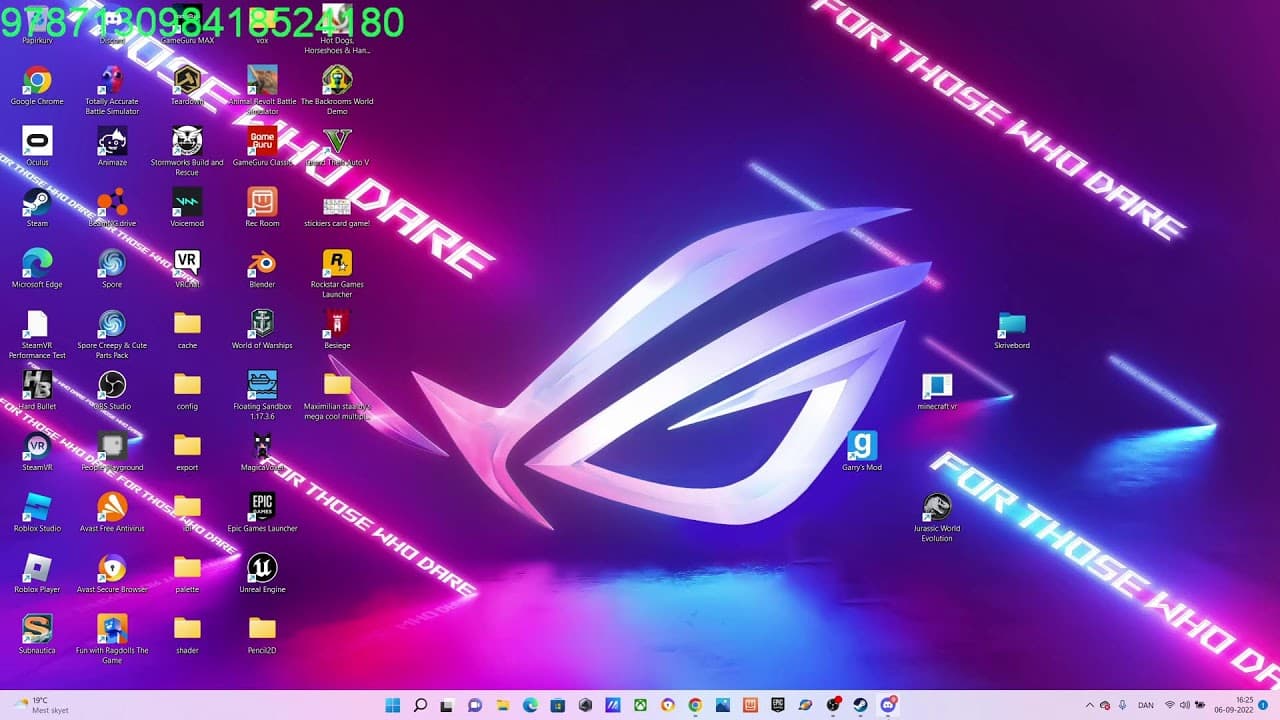
Task: Select the palette folder on desktop
Action: tap(187, 574)
